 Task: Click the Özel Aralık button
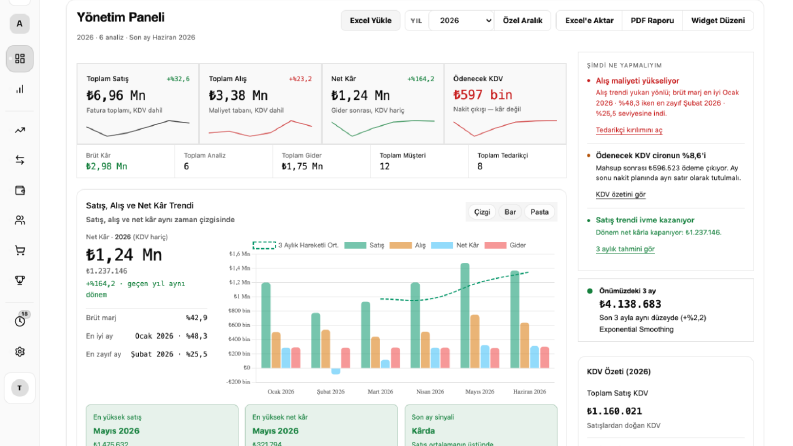522,21
